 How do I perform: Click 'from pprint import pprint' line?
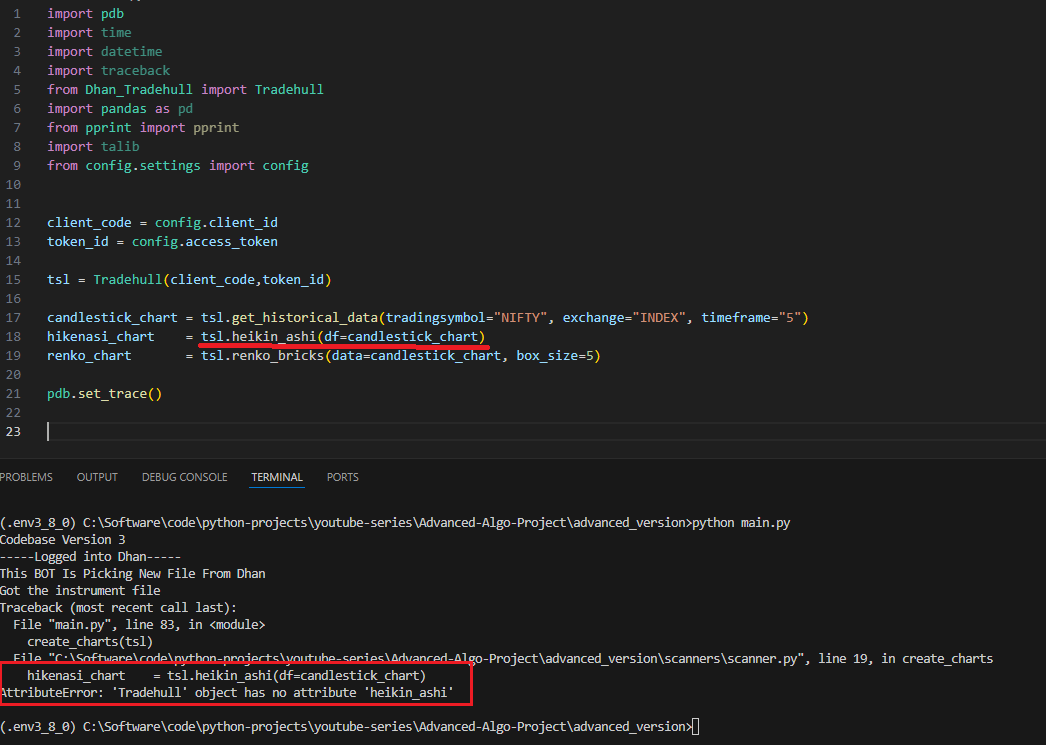[143, 127]
